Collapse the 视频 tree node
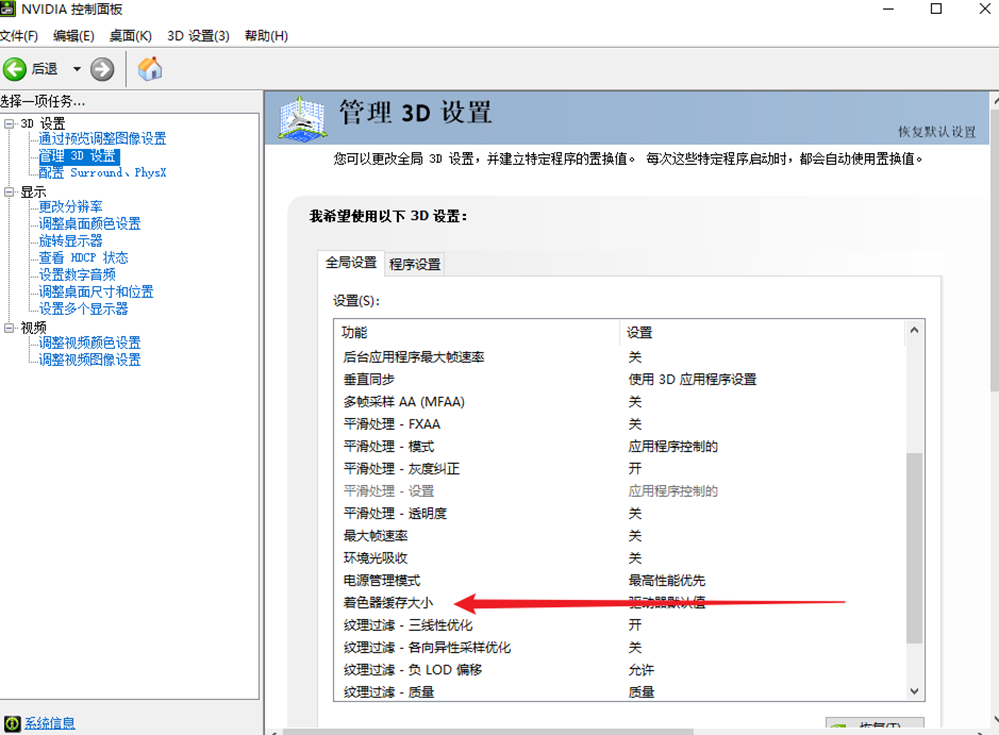The width and height of the screenshot is (999, 735). coord(8,327)
